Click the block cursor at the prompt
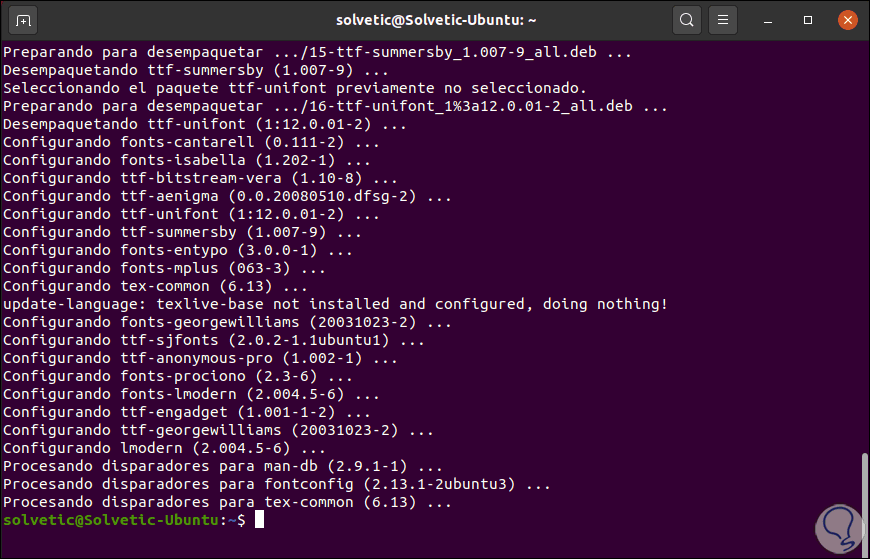Screen dimensions: 870x559 259,520
